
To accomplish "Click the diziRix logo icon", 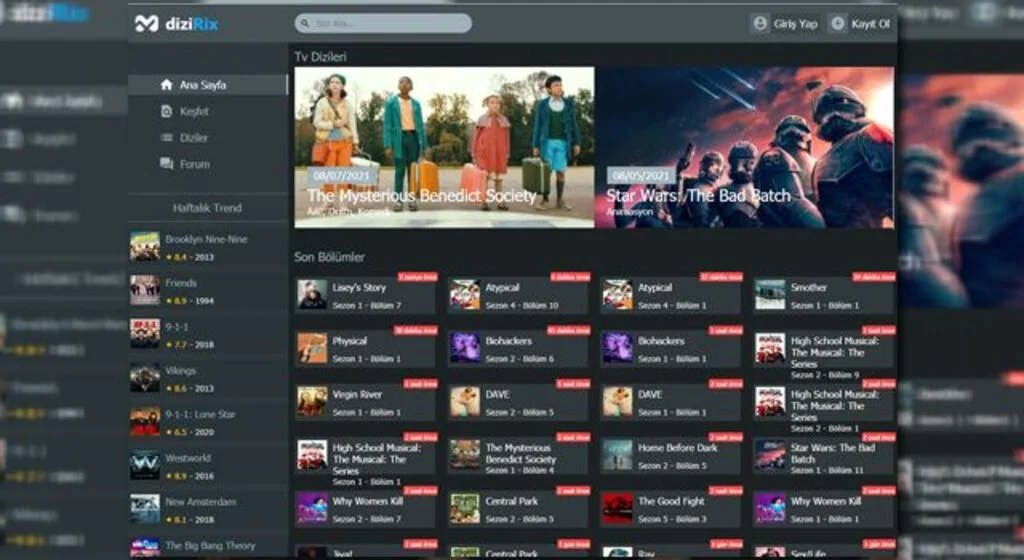I will tap(146, 23).
